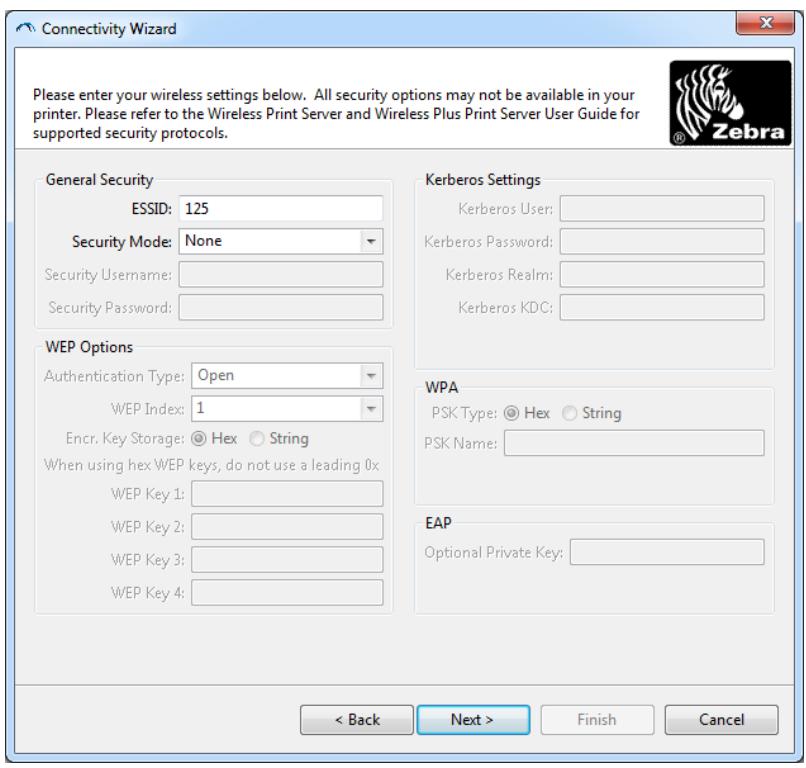Click the 'WPA' group label

point(442,387)
